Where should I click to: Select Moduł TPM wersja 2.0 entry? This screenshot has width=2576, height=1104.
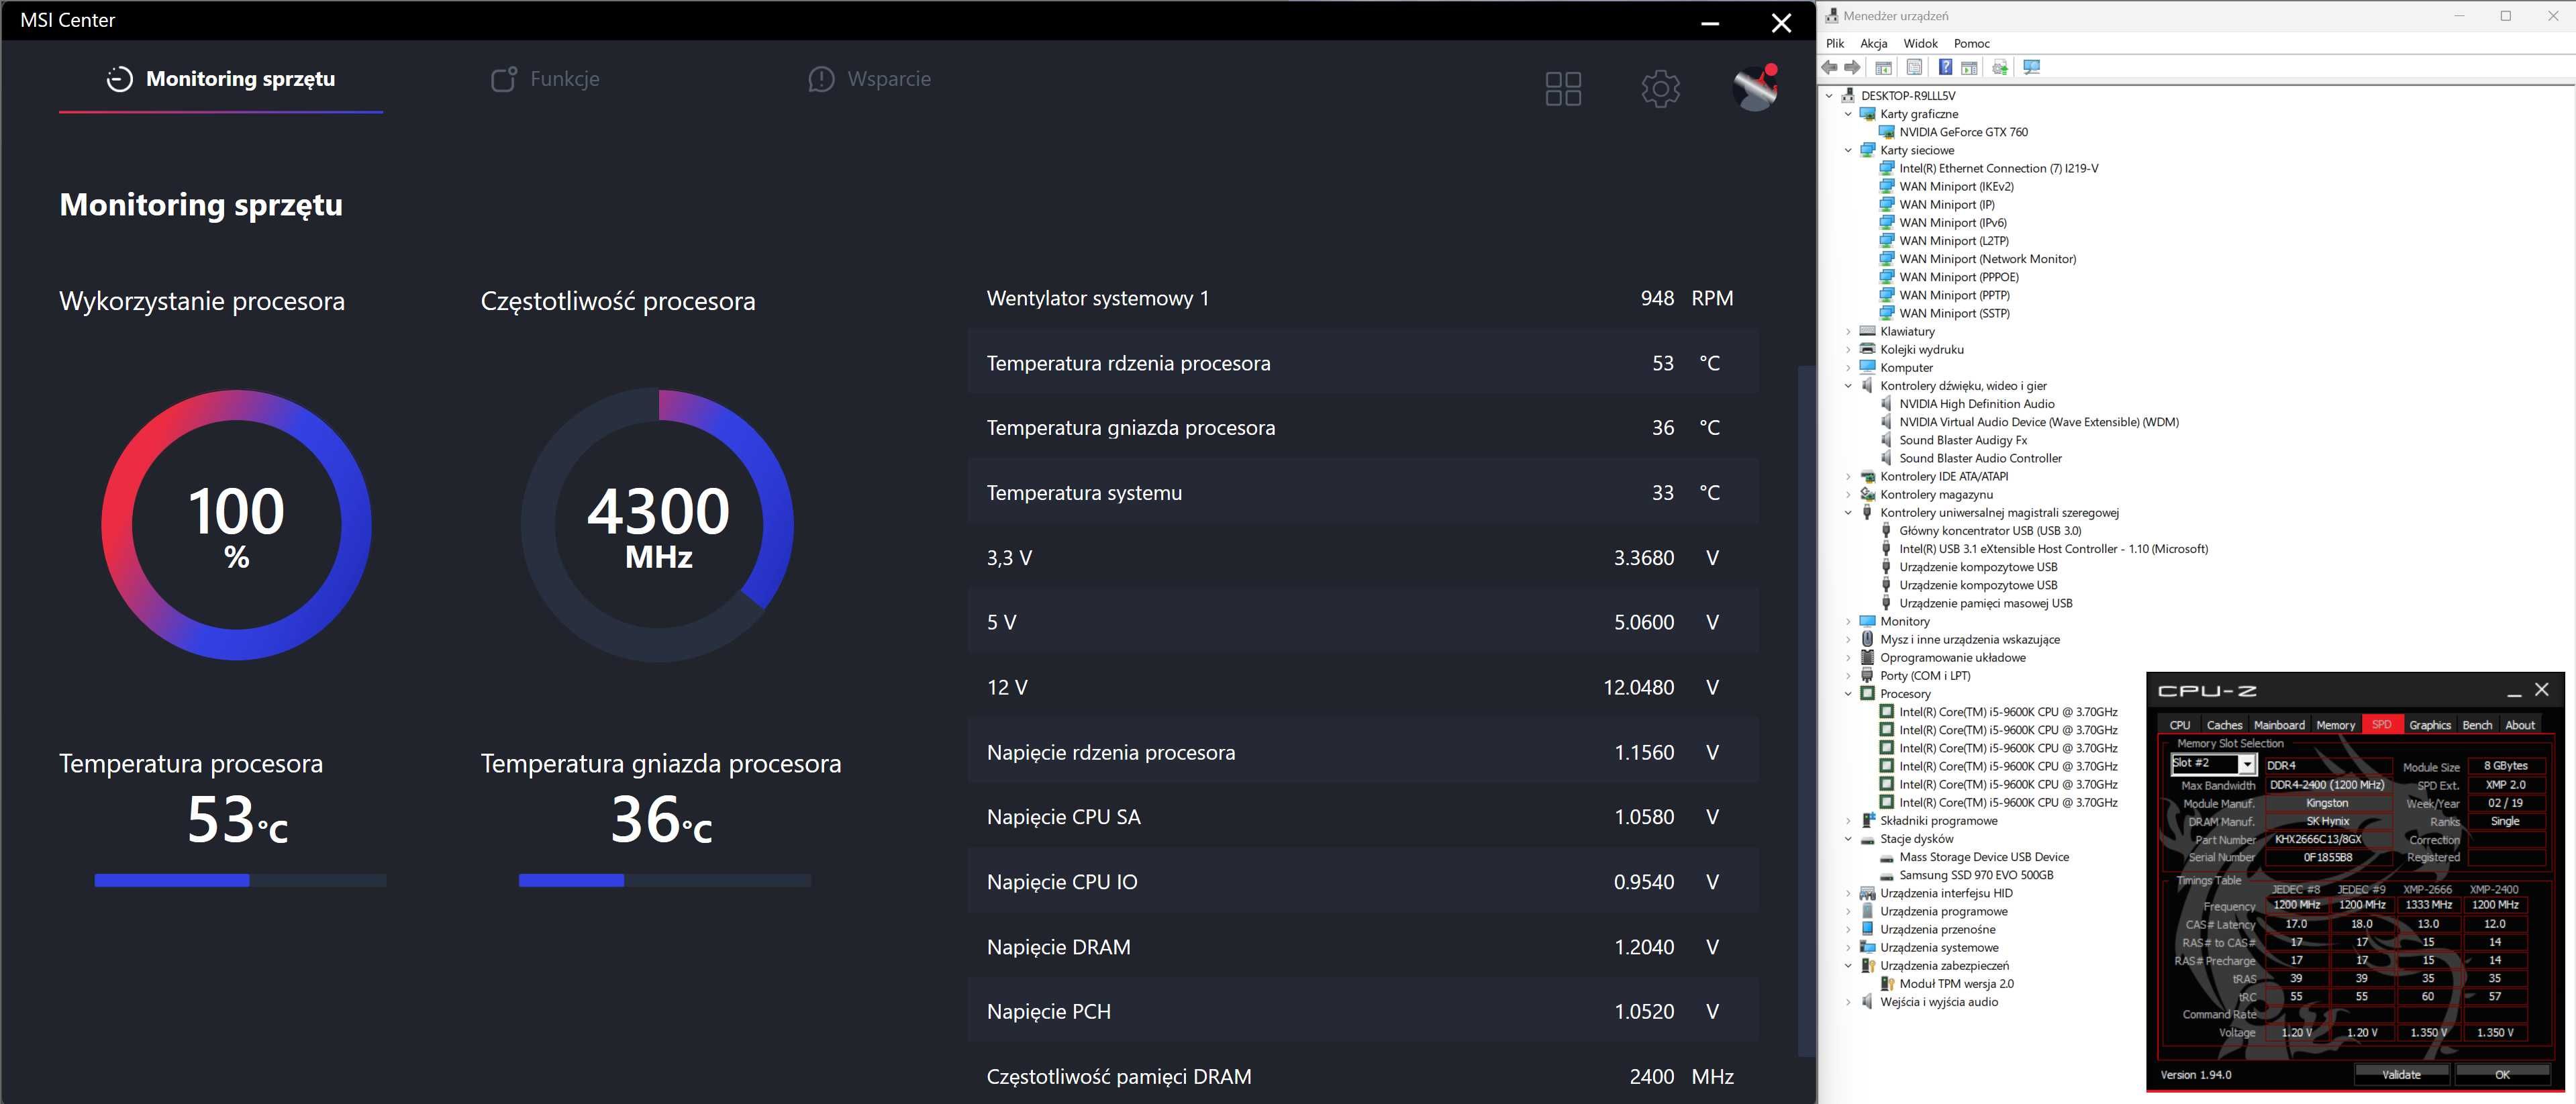click(1956, 984)
